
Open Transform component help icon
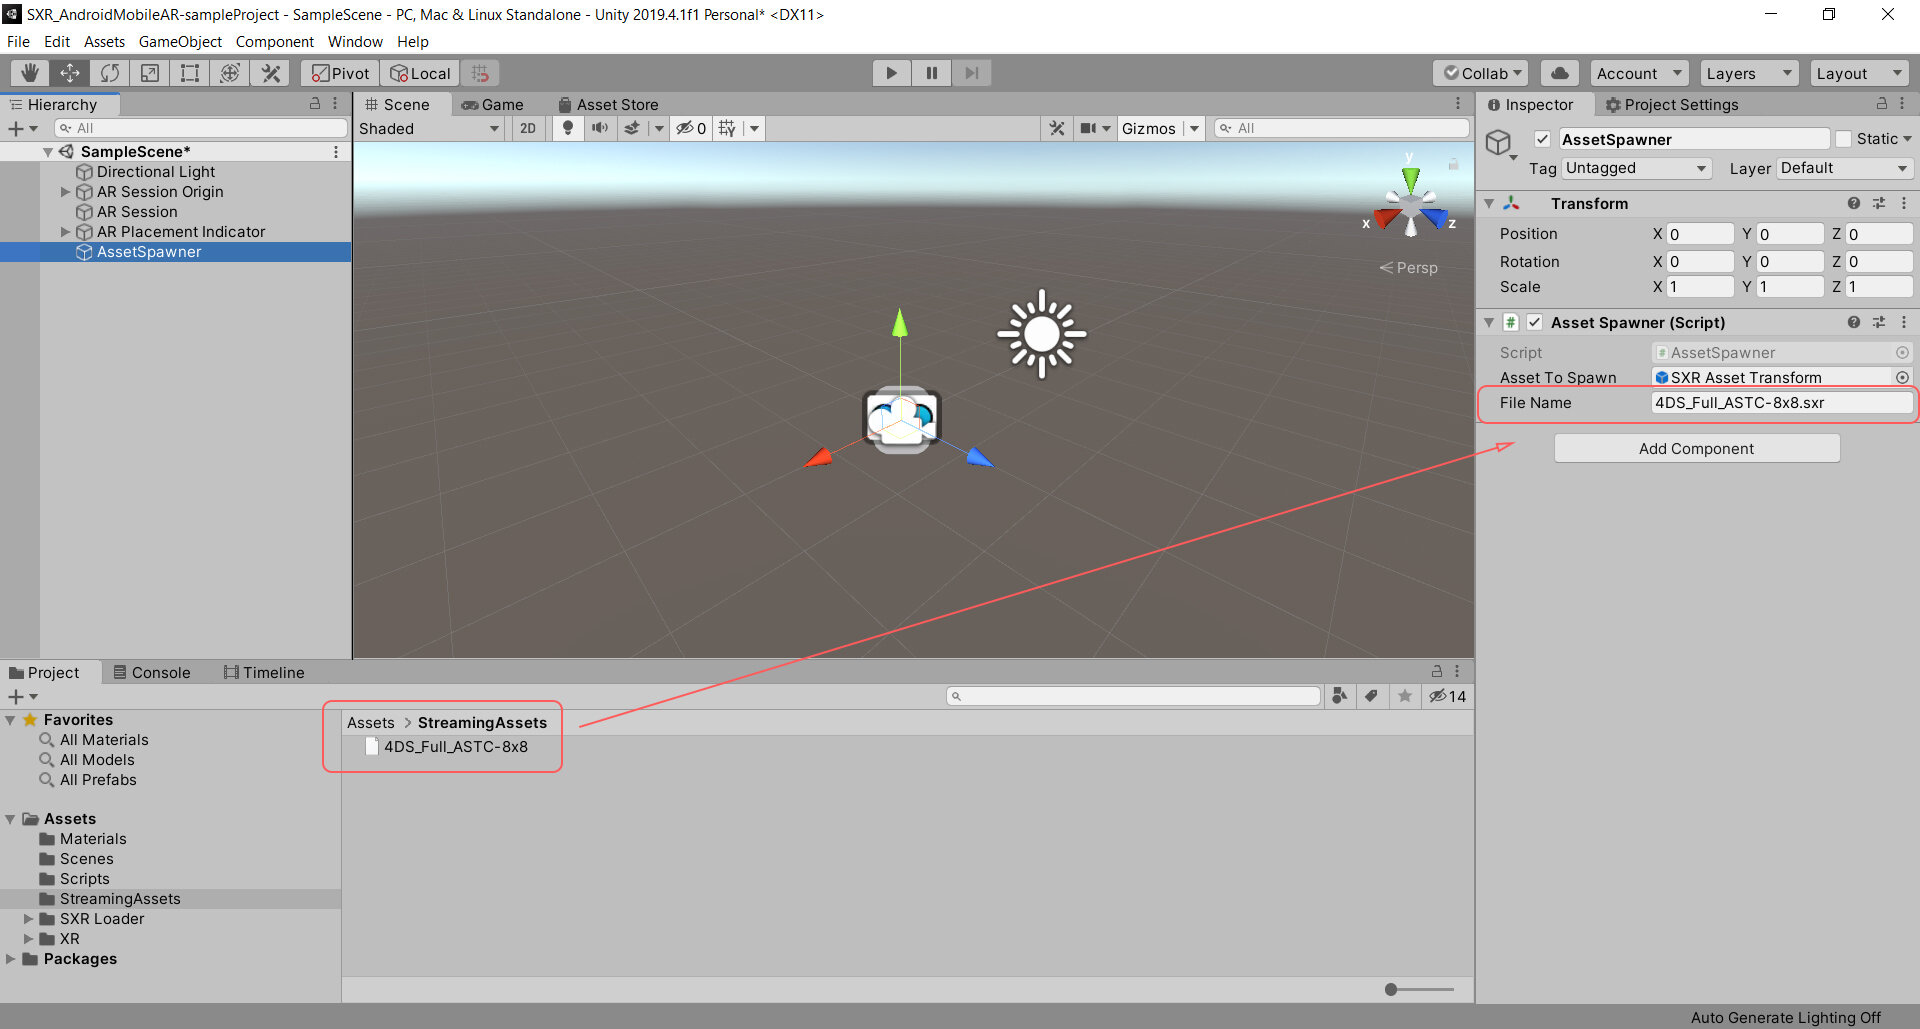point(1854,203)
